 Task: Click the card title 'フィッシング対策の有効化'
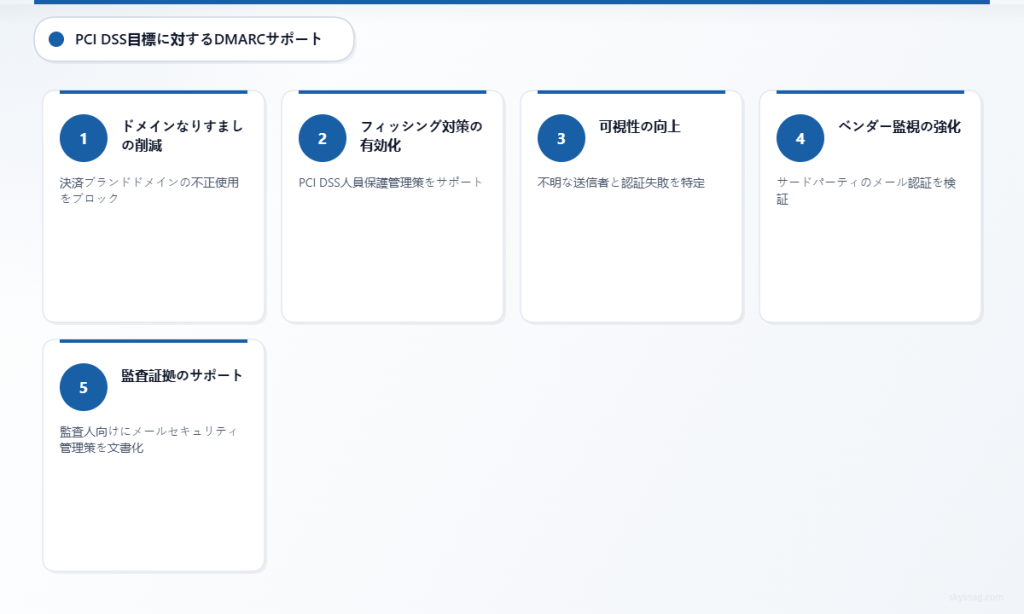[x=421, y=136]
